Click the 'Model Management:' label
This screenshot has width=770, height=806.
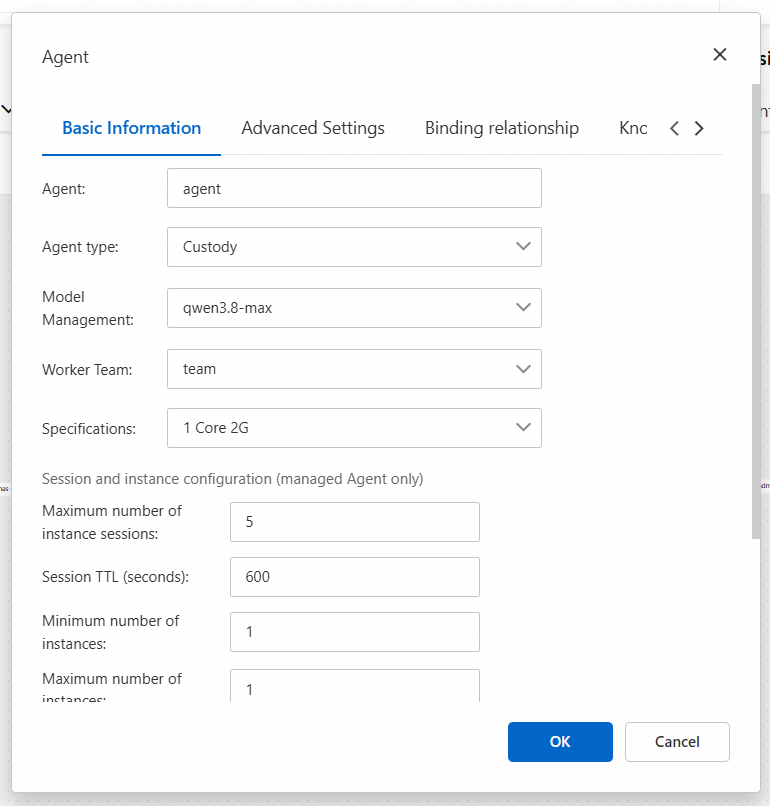point(88,308)
